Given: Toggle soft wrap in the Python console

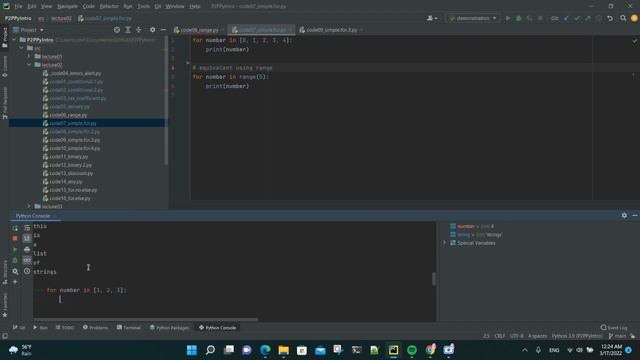Looking at the screenshot, I should click(x=27, y=228).
